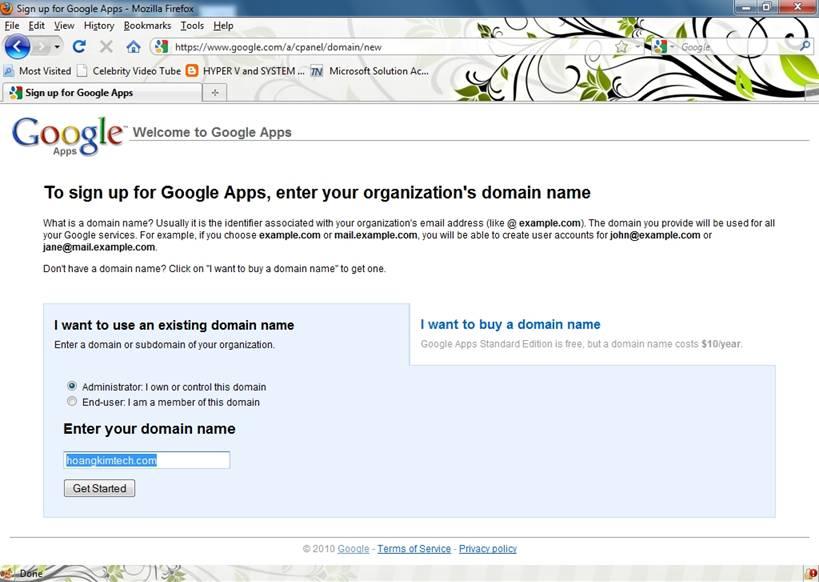The image size is (819, 582).
Task: Reload the page with the refresh icon
Action: (x=79, y=47)
